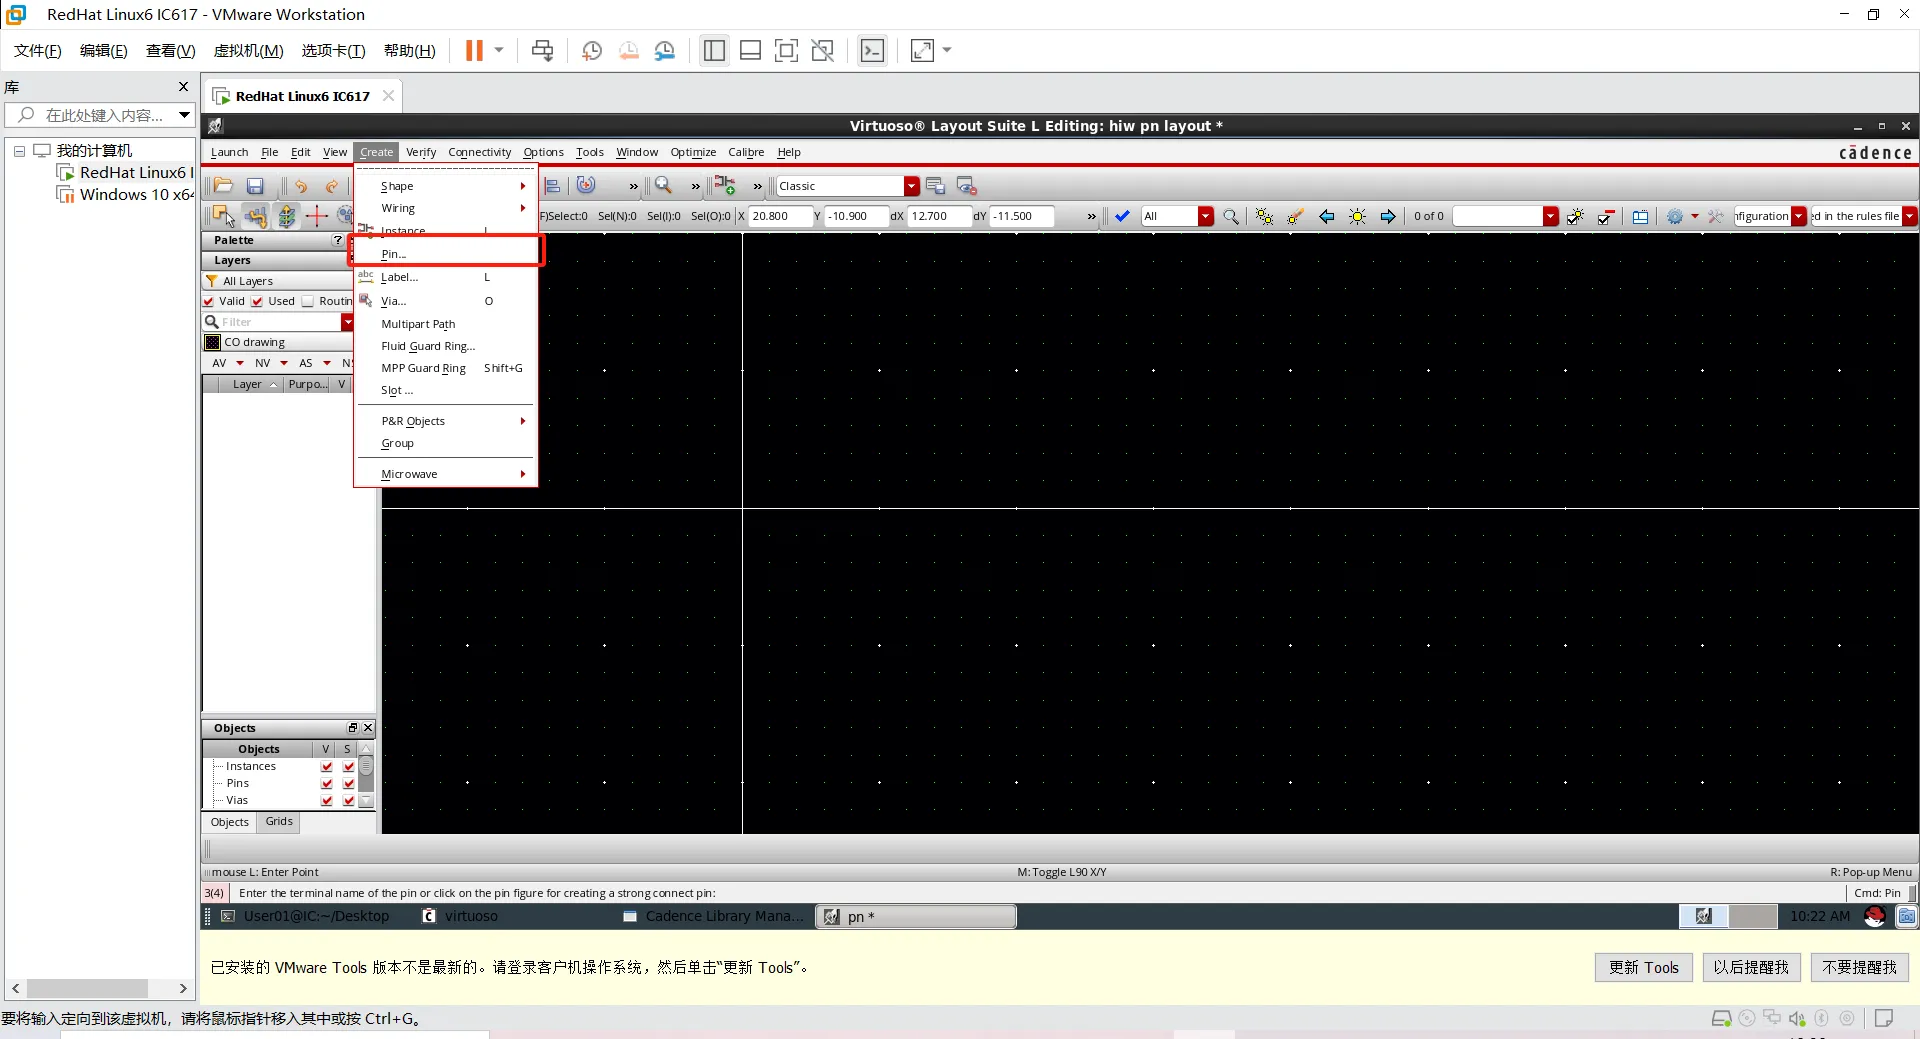Viewport: 1920px width, 1039px height.
Task: Switch to the Grids tab
Action: click(279, 822)
